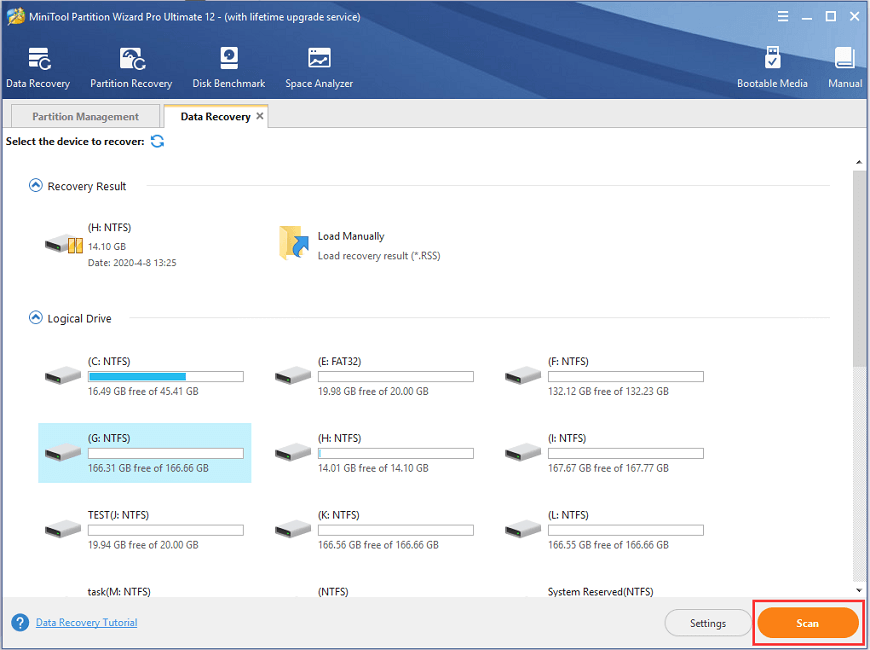Start the Scan
The height and width of the screenshot is (650, 870).
tap(808, 623)
